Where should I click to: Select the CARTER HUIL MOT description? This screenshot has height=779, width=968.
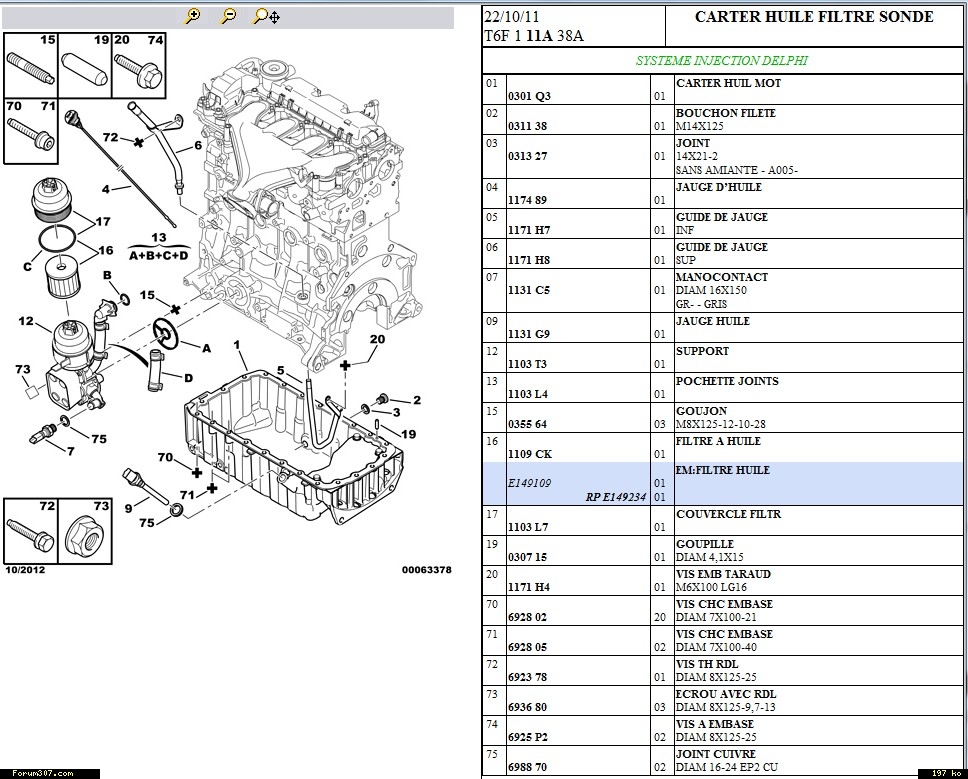(728, 83)
